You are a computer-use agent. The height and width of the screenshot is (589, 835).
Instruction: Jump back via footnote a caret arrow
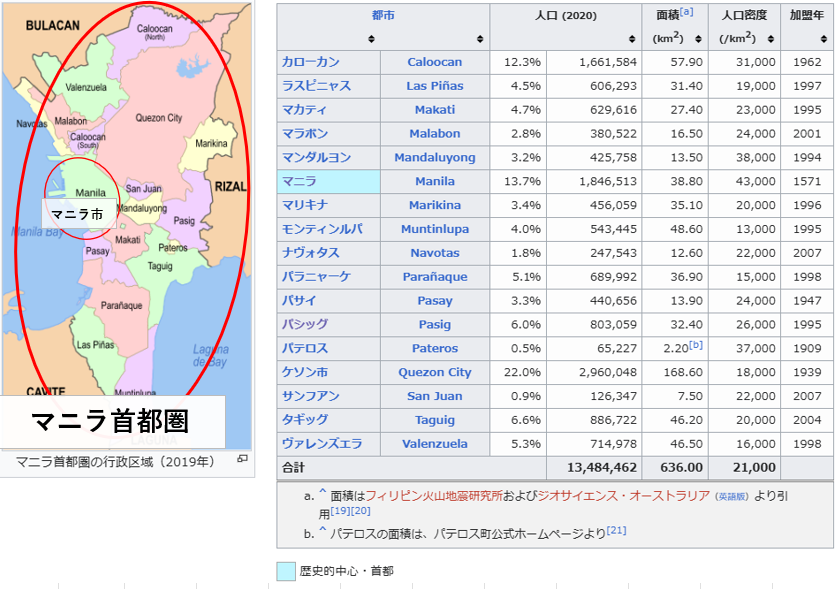click(322, 493)
